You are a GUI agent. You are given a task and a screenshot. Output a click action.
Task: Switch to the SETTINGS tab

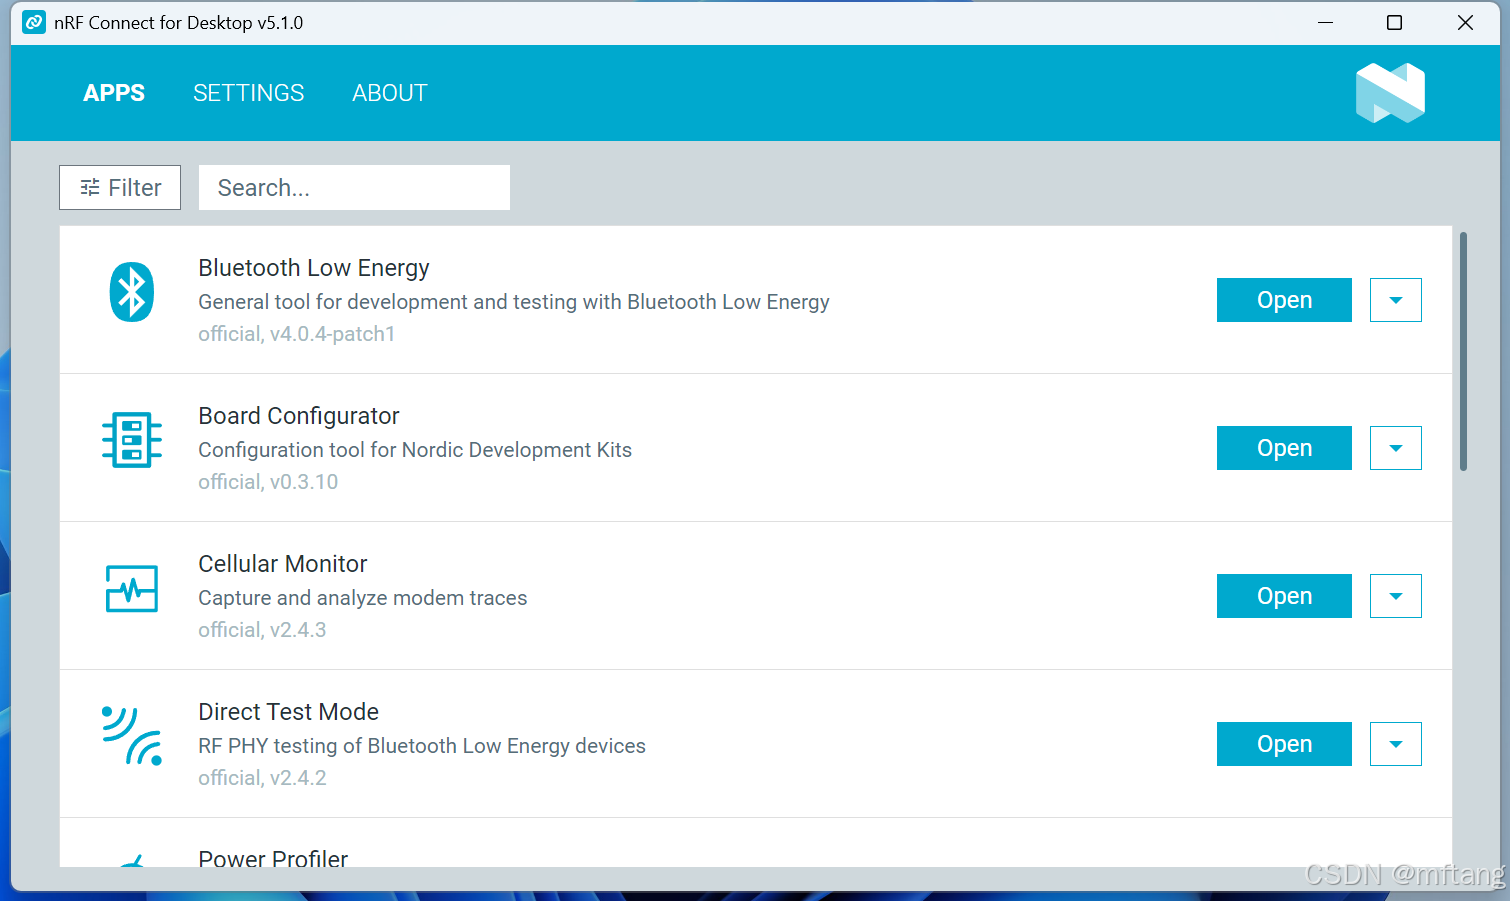(x=249, y=93)
